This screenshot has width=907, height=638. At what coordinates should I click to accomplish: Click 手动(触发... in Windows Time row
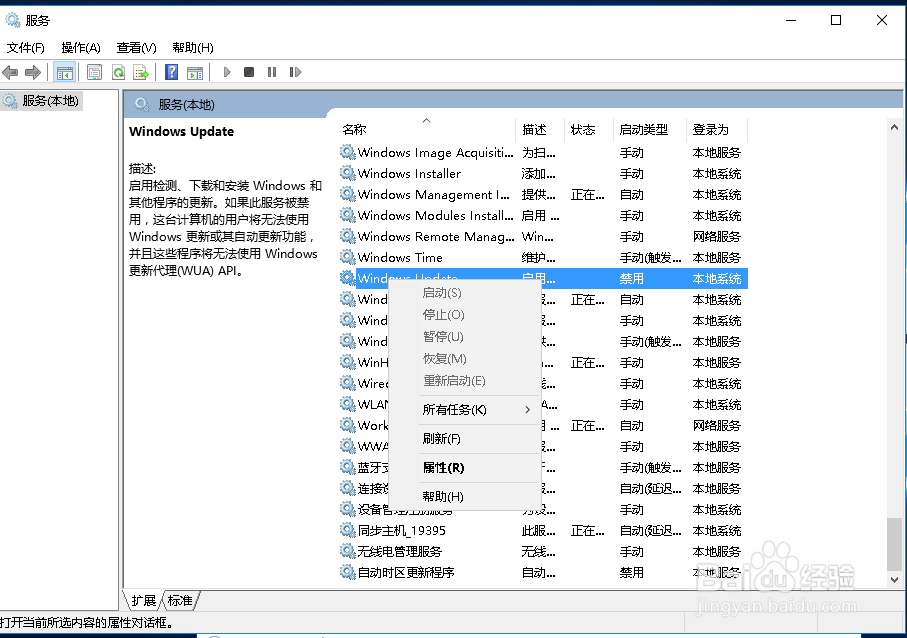[x=651, y=257]
